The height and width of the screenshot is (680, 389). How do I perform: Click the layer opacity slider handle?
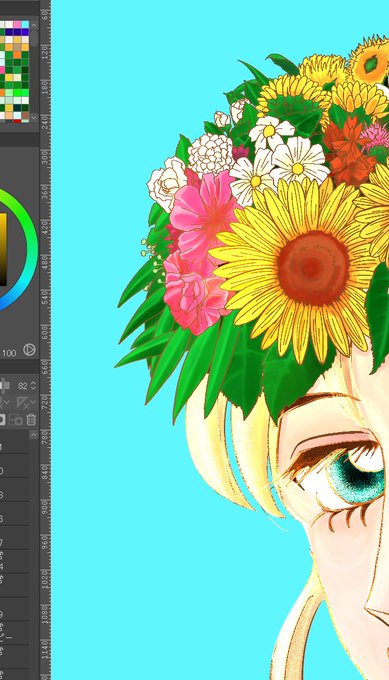point(3,386)
